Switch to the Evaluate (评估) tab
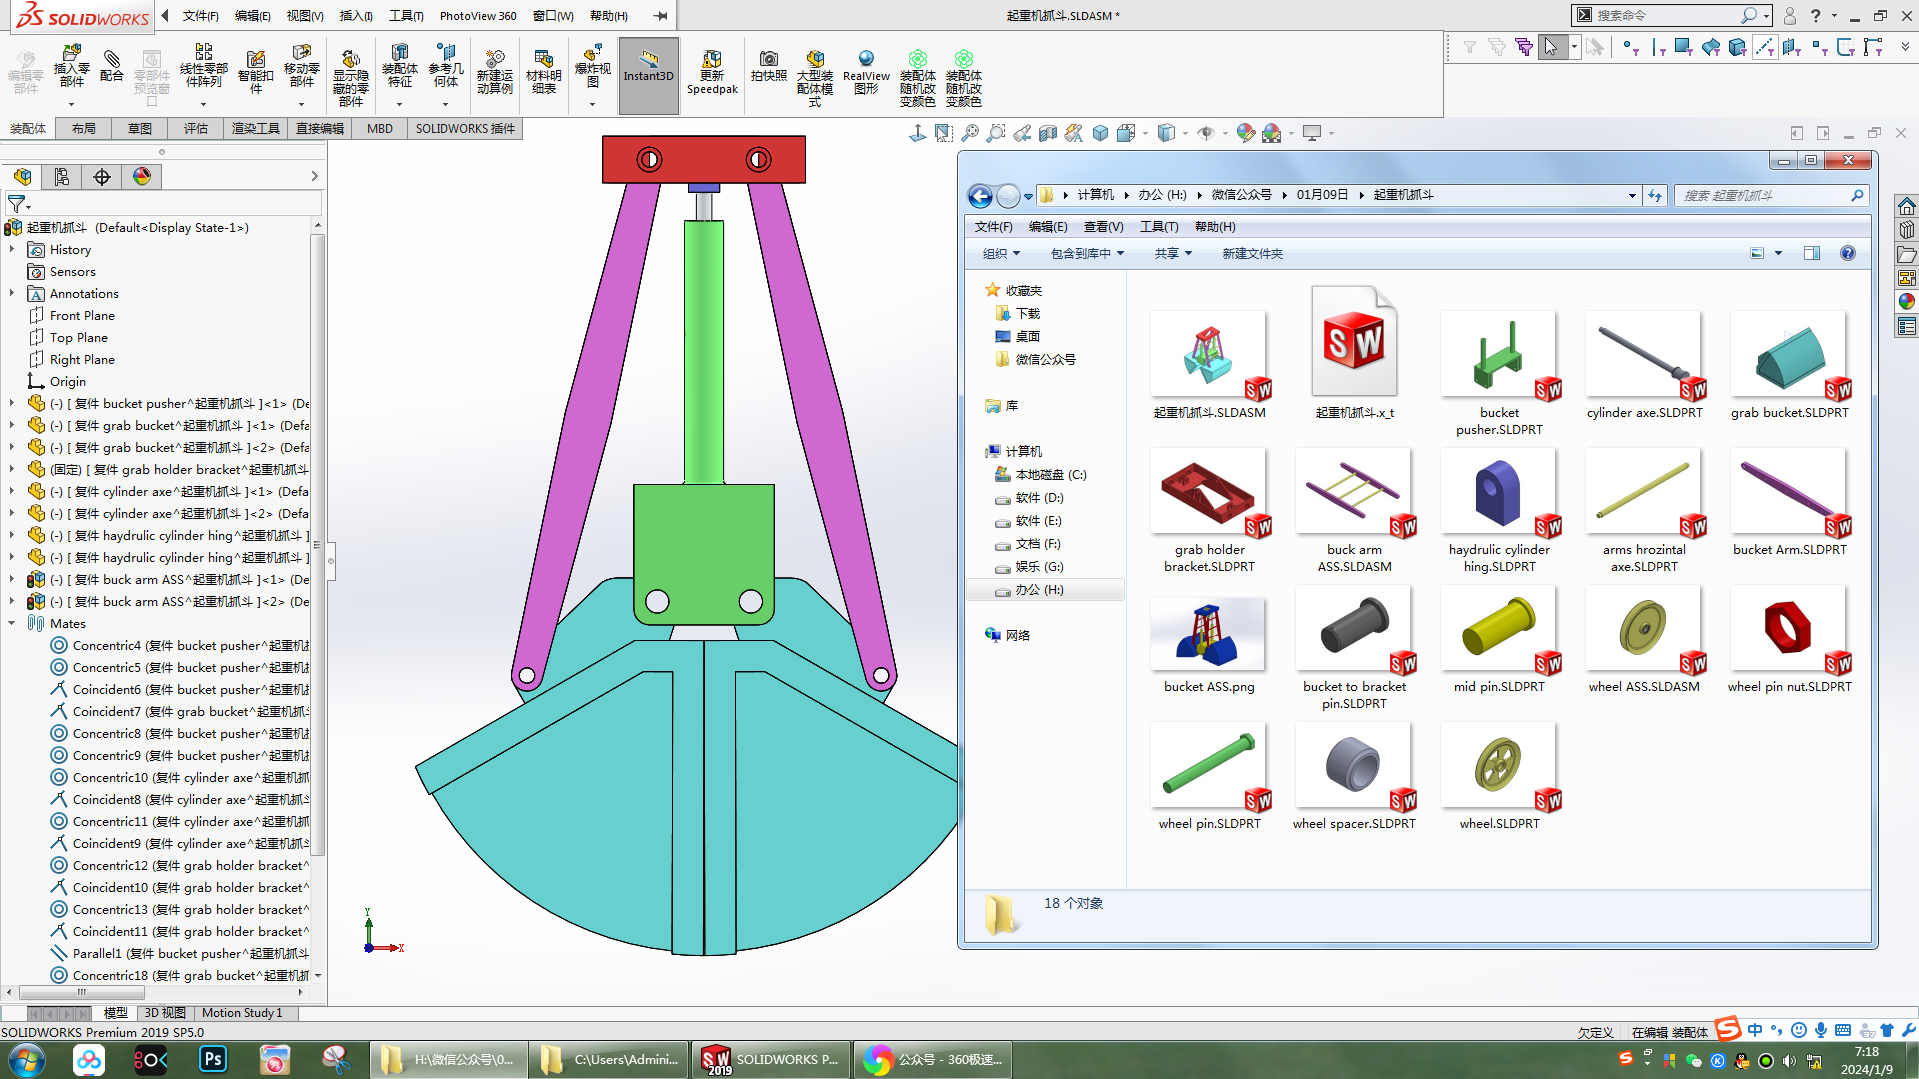The height and width of the screenshot is (1079, 1919). click(x=196, y=129)
